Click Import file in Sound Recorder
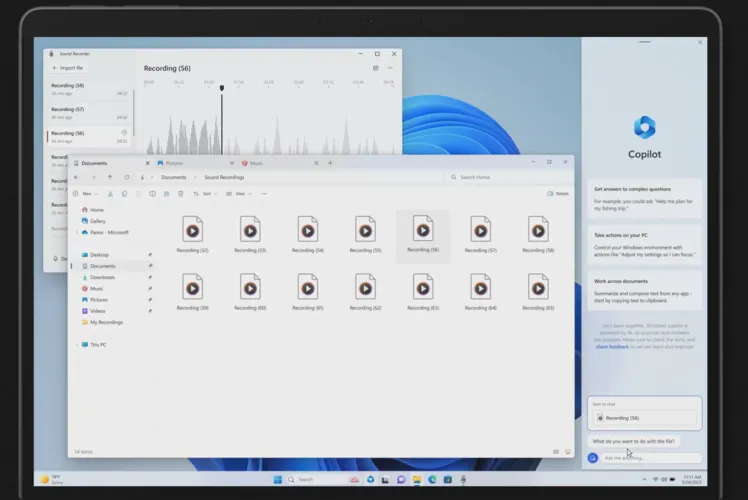 coord(69,68)
